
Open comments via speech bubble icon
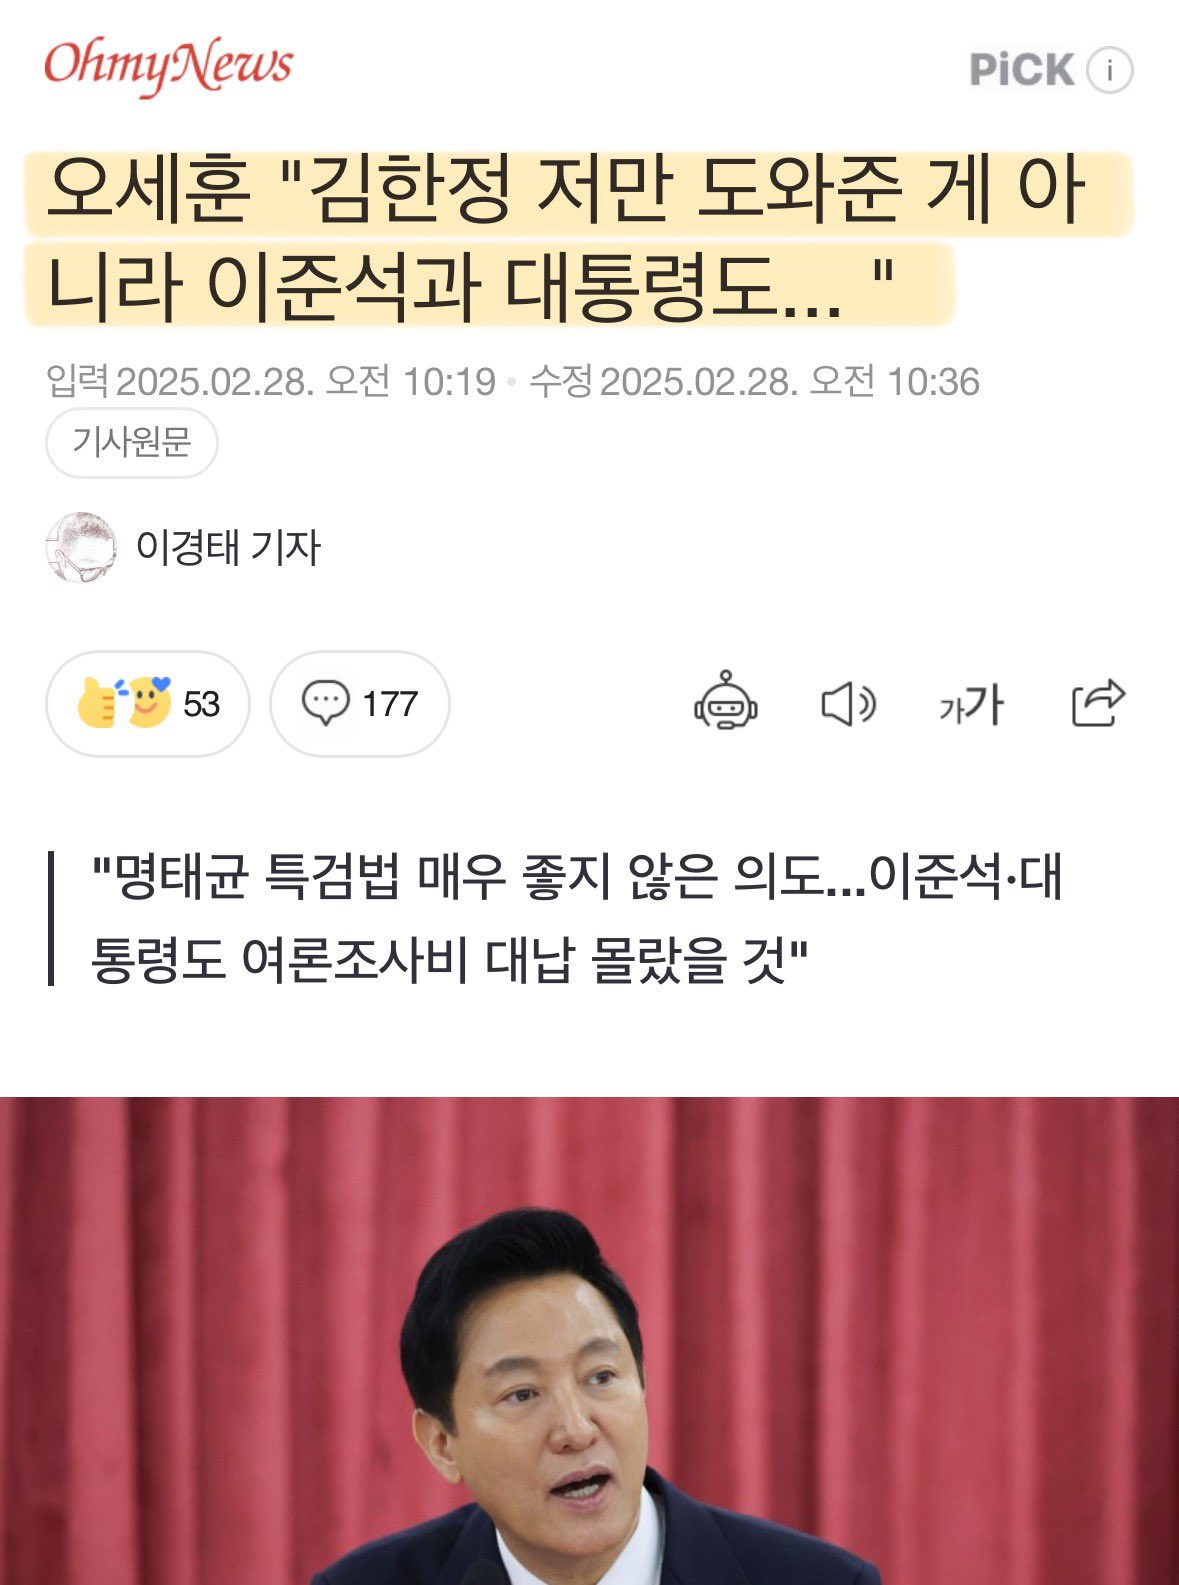(x=326, y=703)
